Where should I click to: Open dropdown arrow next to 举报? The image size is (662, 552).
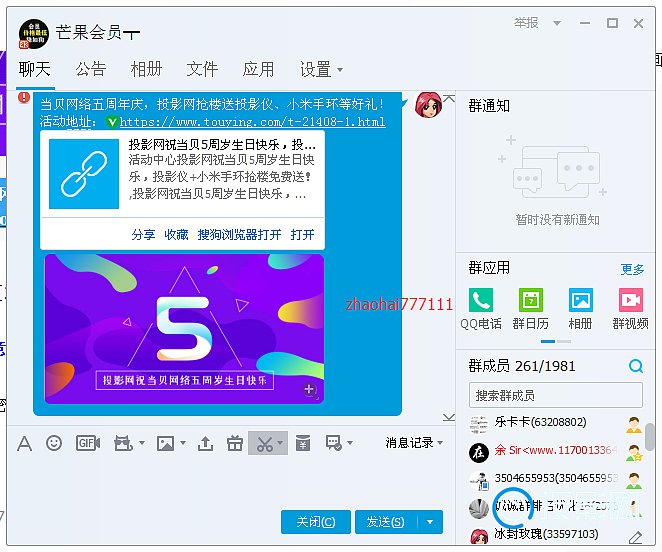[557, 23]
